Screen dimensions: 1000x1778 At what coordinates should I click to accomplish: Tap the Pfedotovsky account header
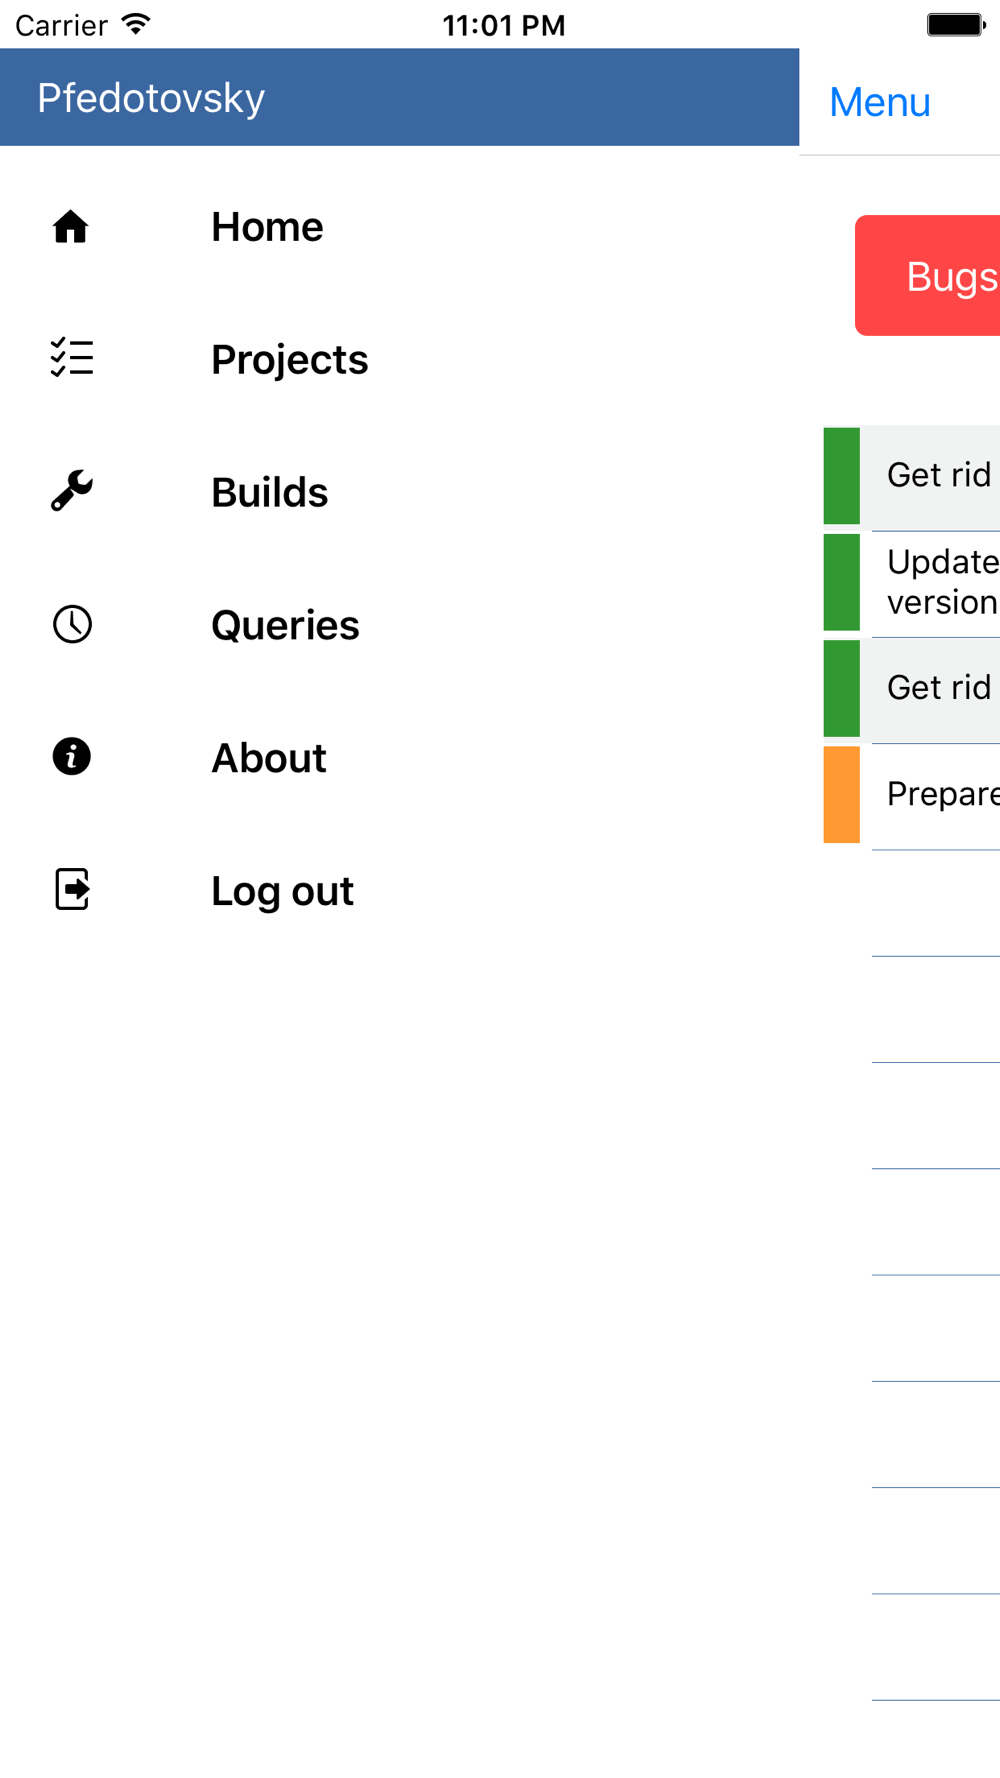[151, 98]
